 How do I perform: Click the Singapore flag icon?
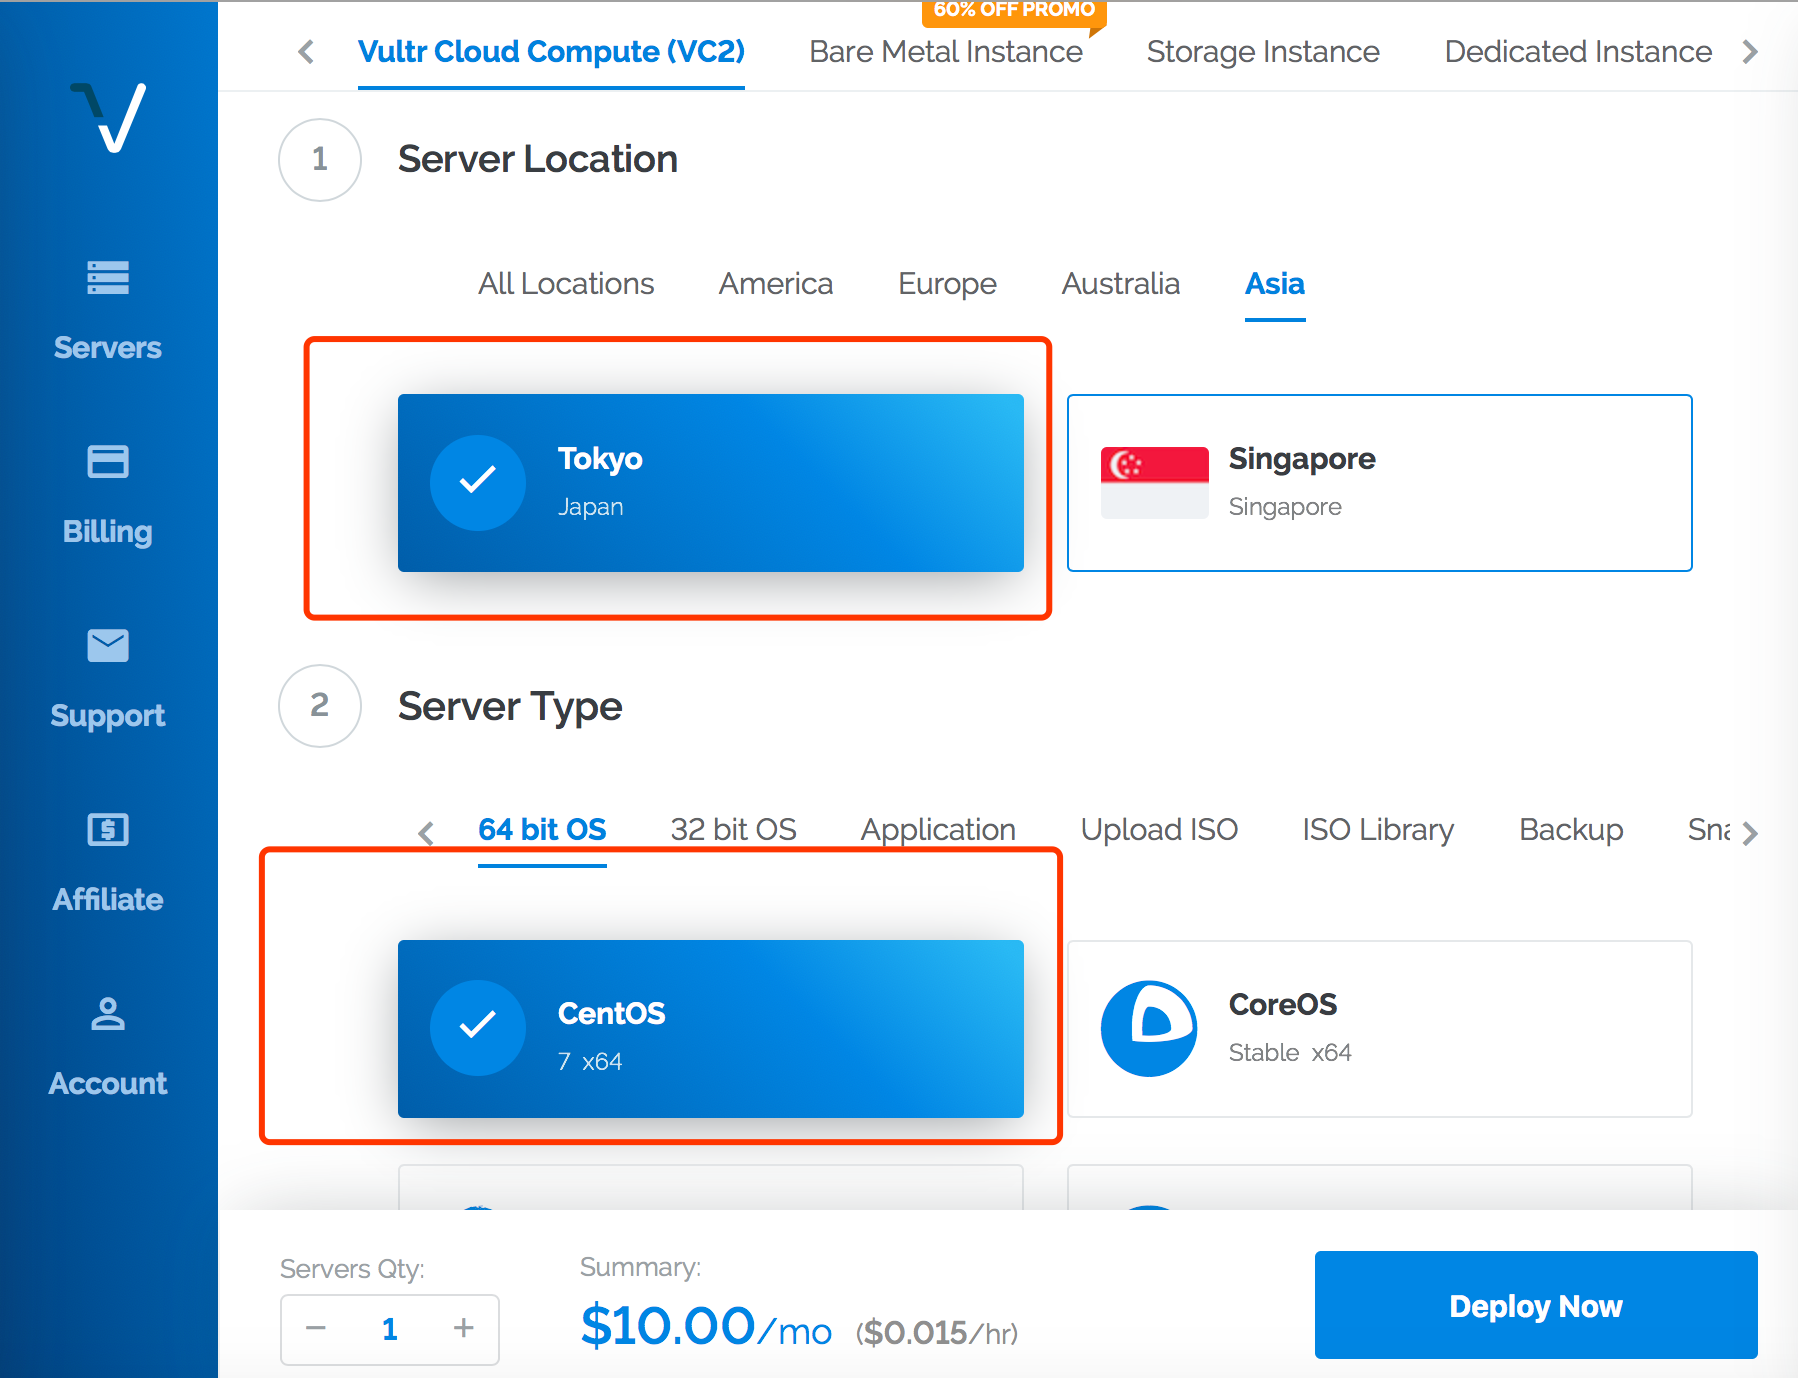(1154, 482)
